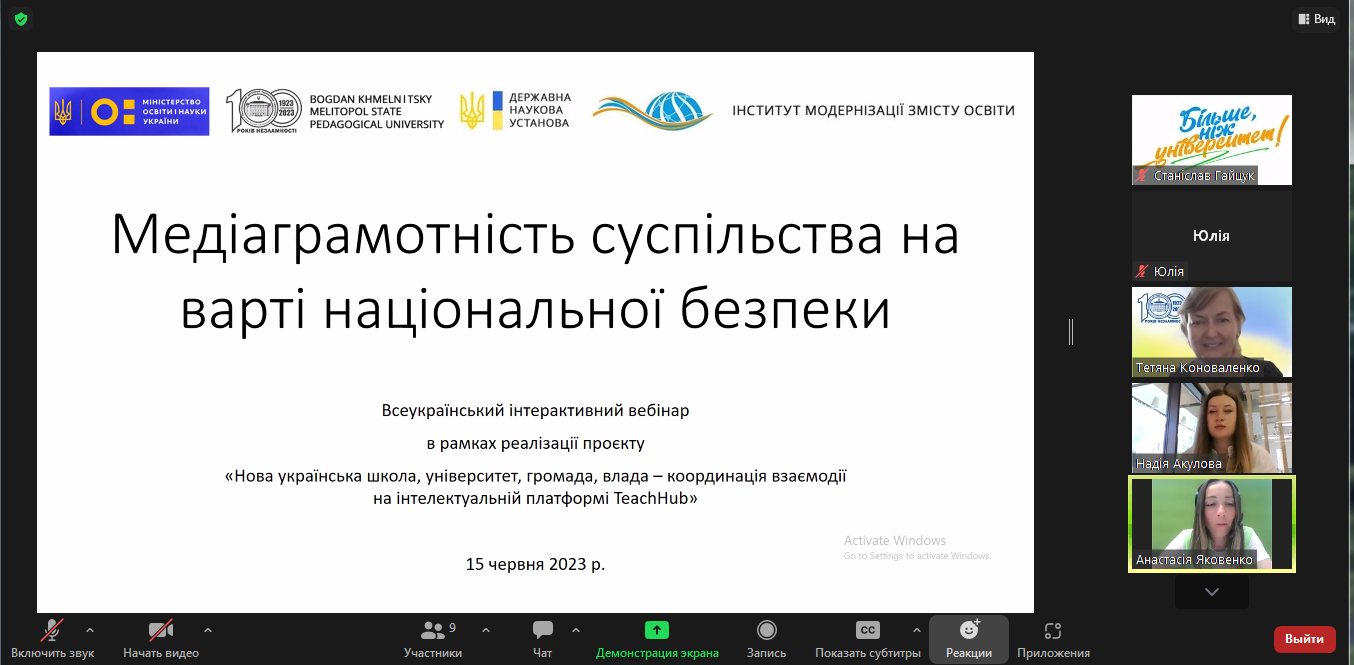1354x665 pixels.
Task: Open the Вид view menu
Action: click(x=1315, y=19)
